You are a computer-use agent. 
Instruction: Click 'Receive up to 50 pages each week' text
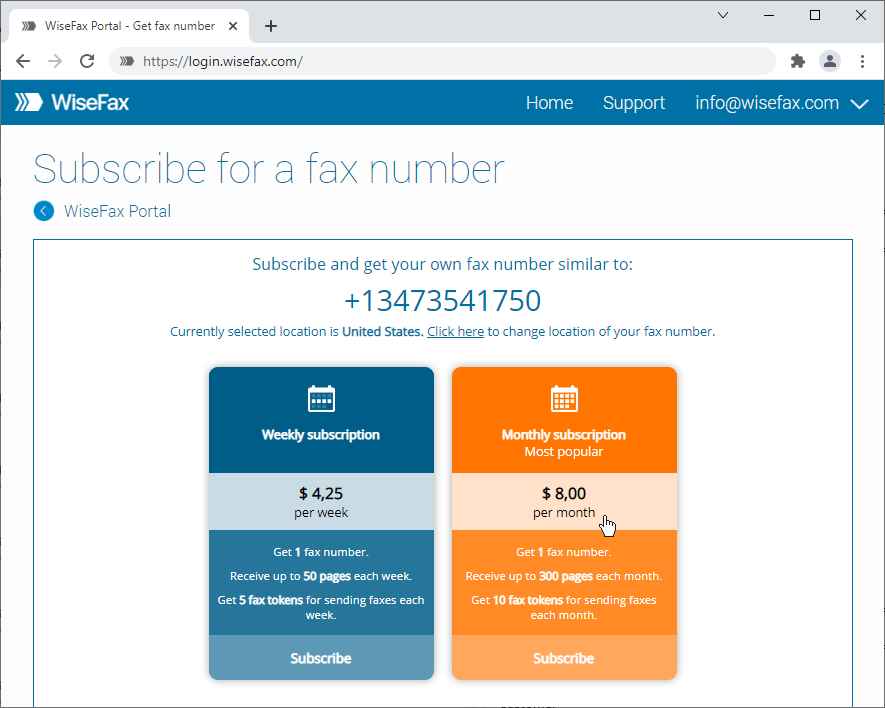coord(321,576)
